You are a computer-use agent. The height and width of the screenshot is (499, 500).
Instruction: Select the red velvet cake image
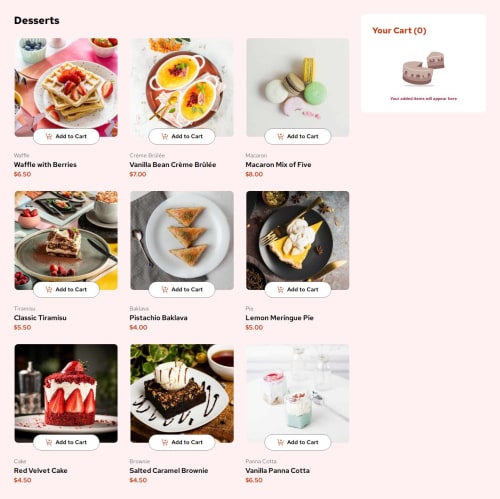[66, 393]
